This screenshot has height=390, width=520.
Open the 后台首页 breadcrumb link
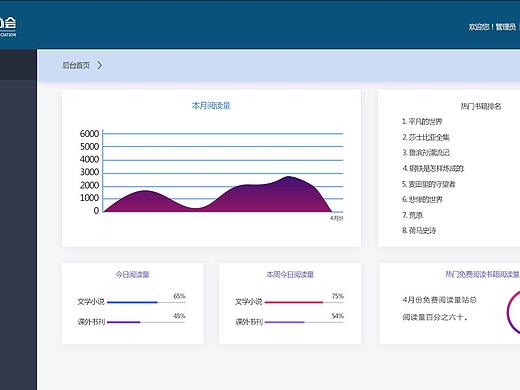[76, 65]
